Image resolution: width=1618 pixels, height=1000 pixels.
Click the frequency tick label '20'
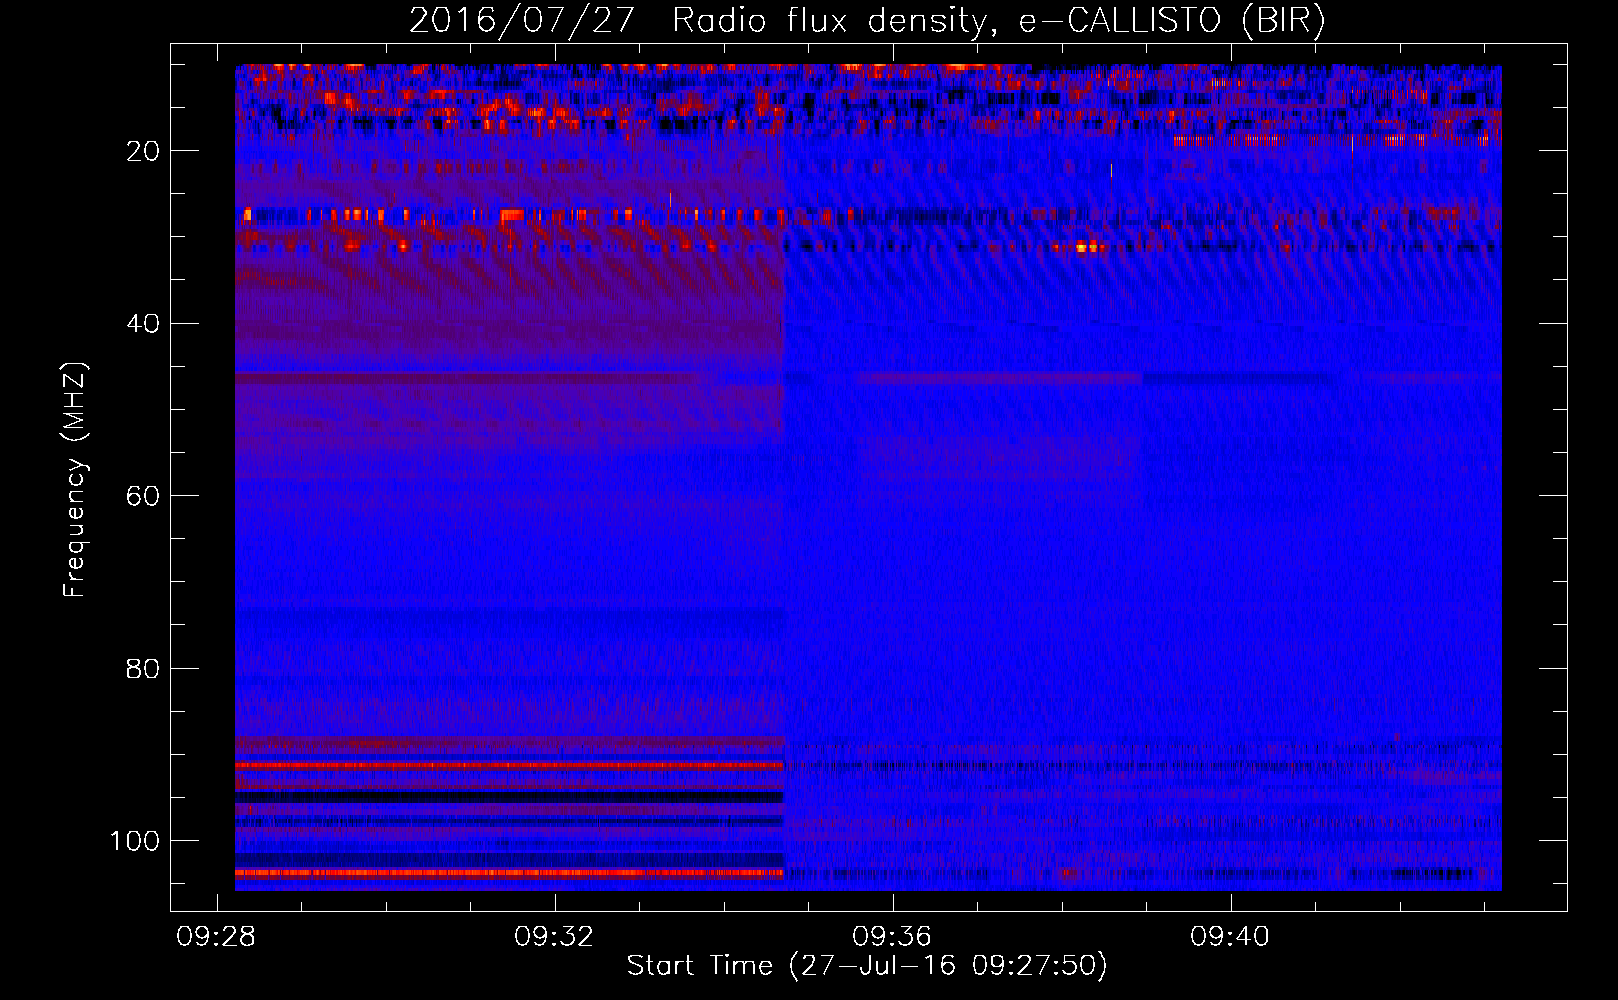144,151
